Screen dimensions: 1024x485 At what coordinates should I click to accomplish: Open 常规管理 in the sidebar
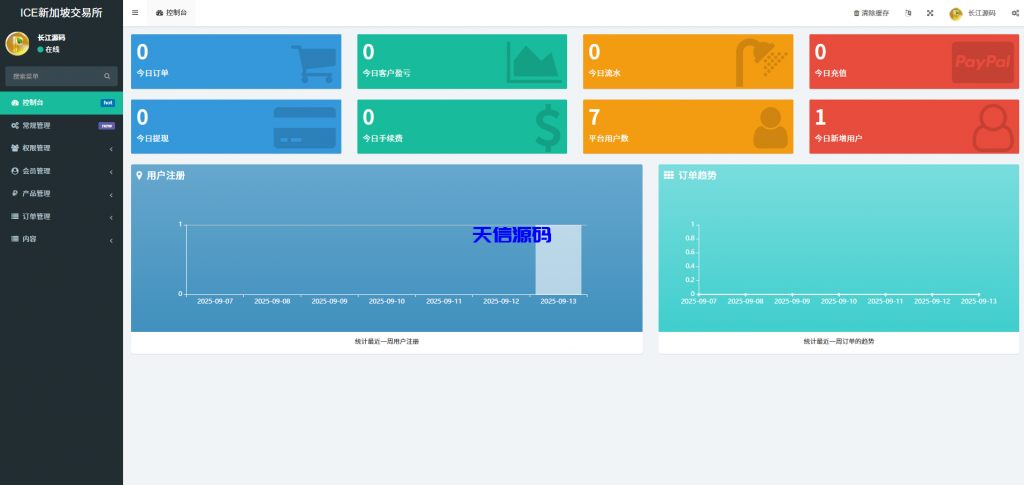click(x=60, y=126)
